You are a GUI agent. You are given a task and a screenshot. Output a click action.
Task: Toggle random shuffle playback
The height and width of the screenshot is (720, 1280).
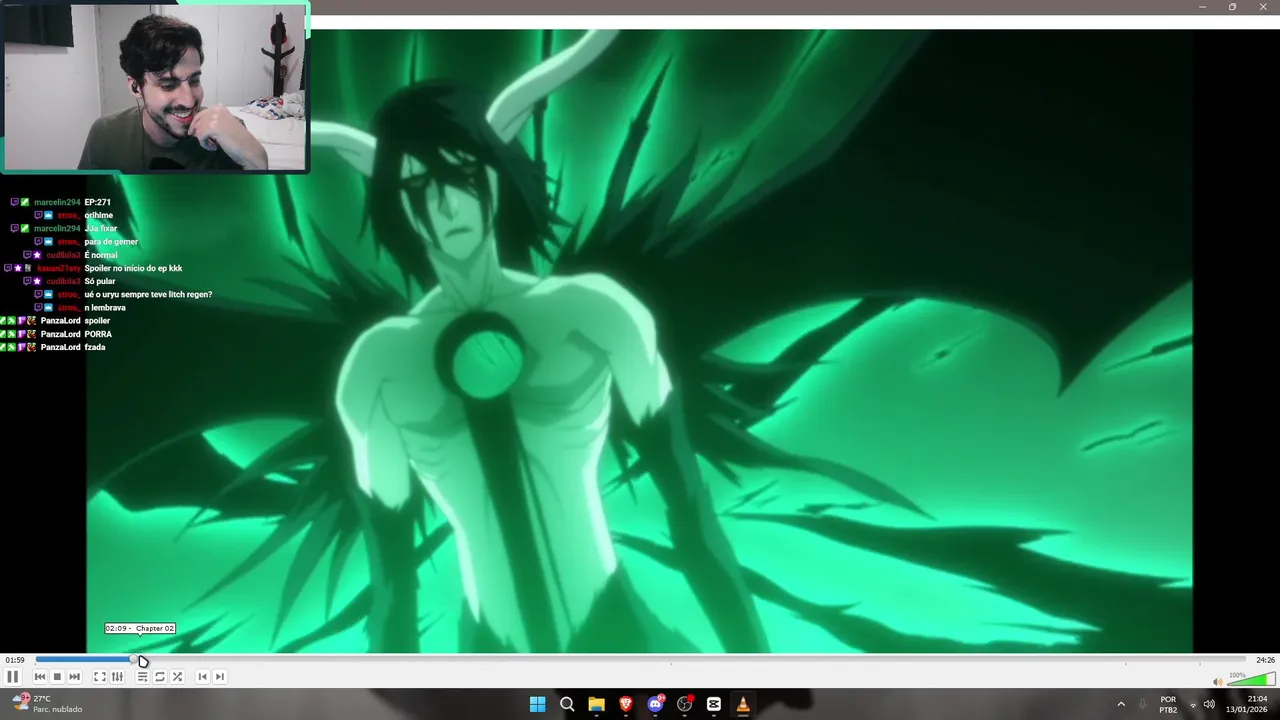[x=177, y=677]
